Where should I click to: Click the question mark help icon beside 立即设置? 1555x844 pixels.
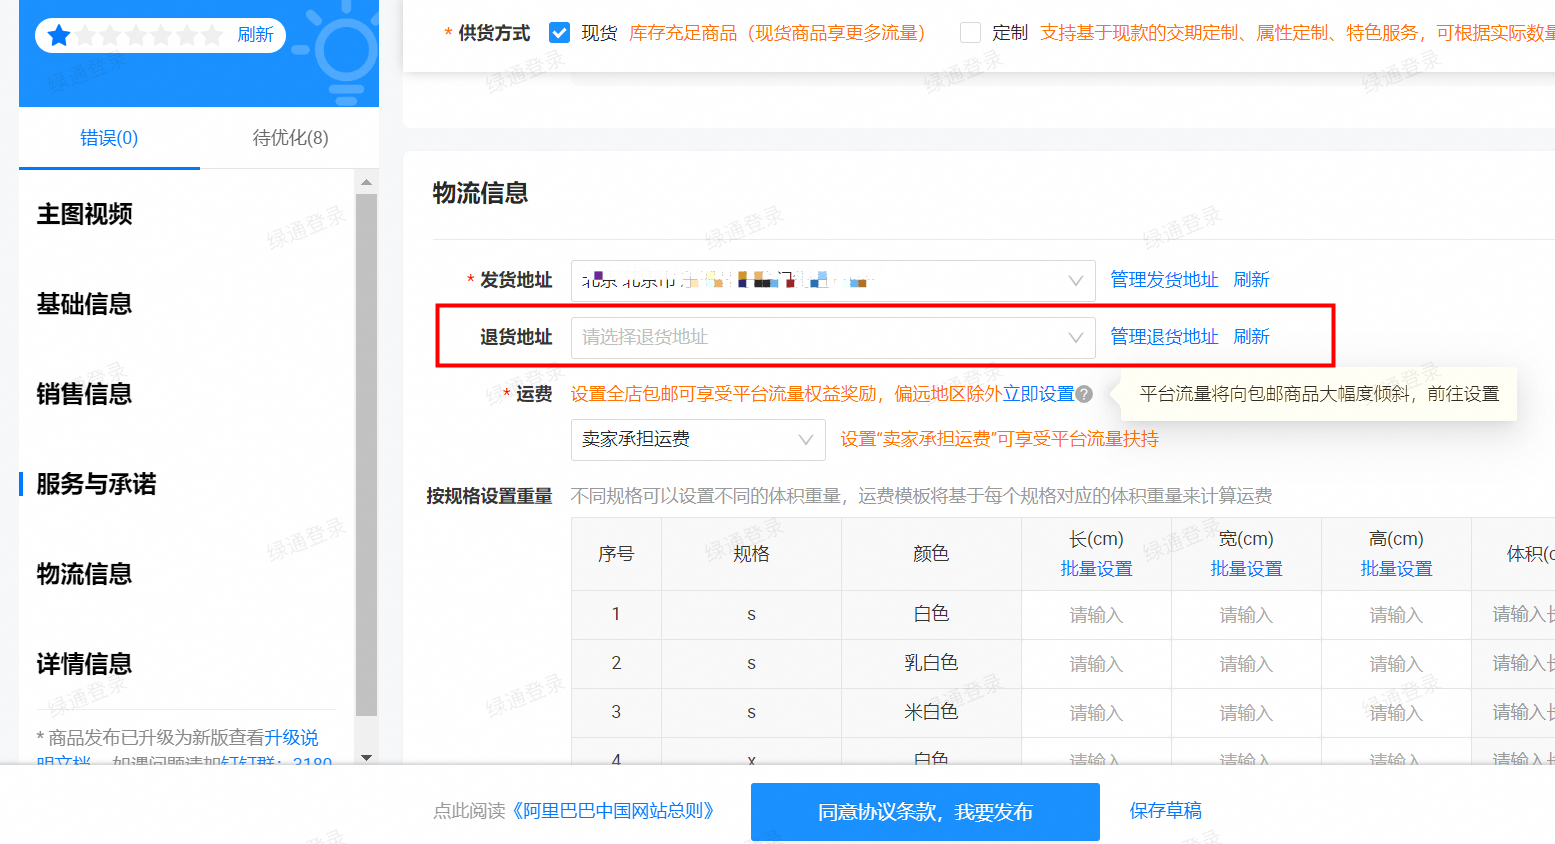(1084, 394)
